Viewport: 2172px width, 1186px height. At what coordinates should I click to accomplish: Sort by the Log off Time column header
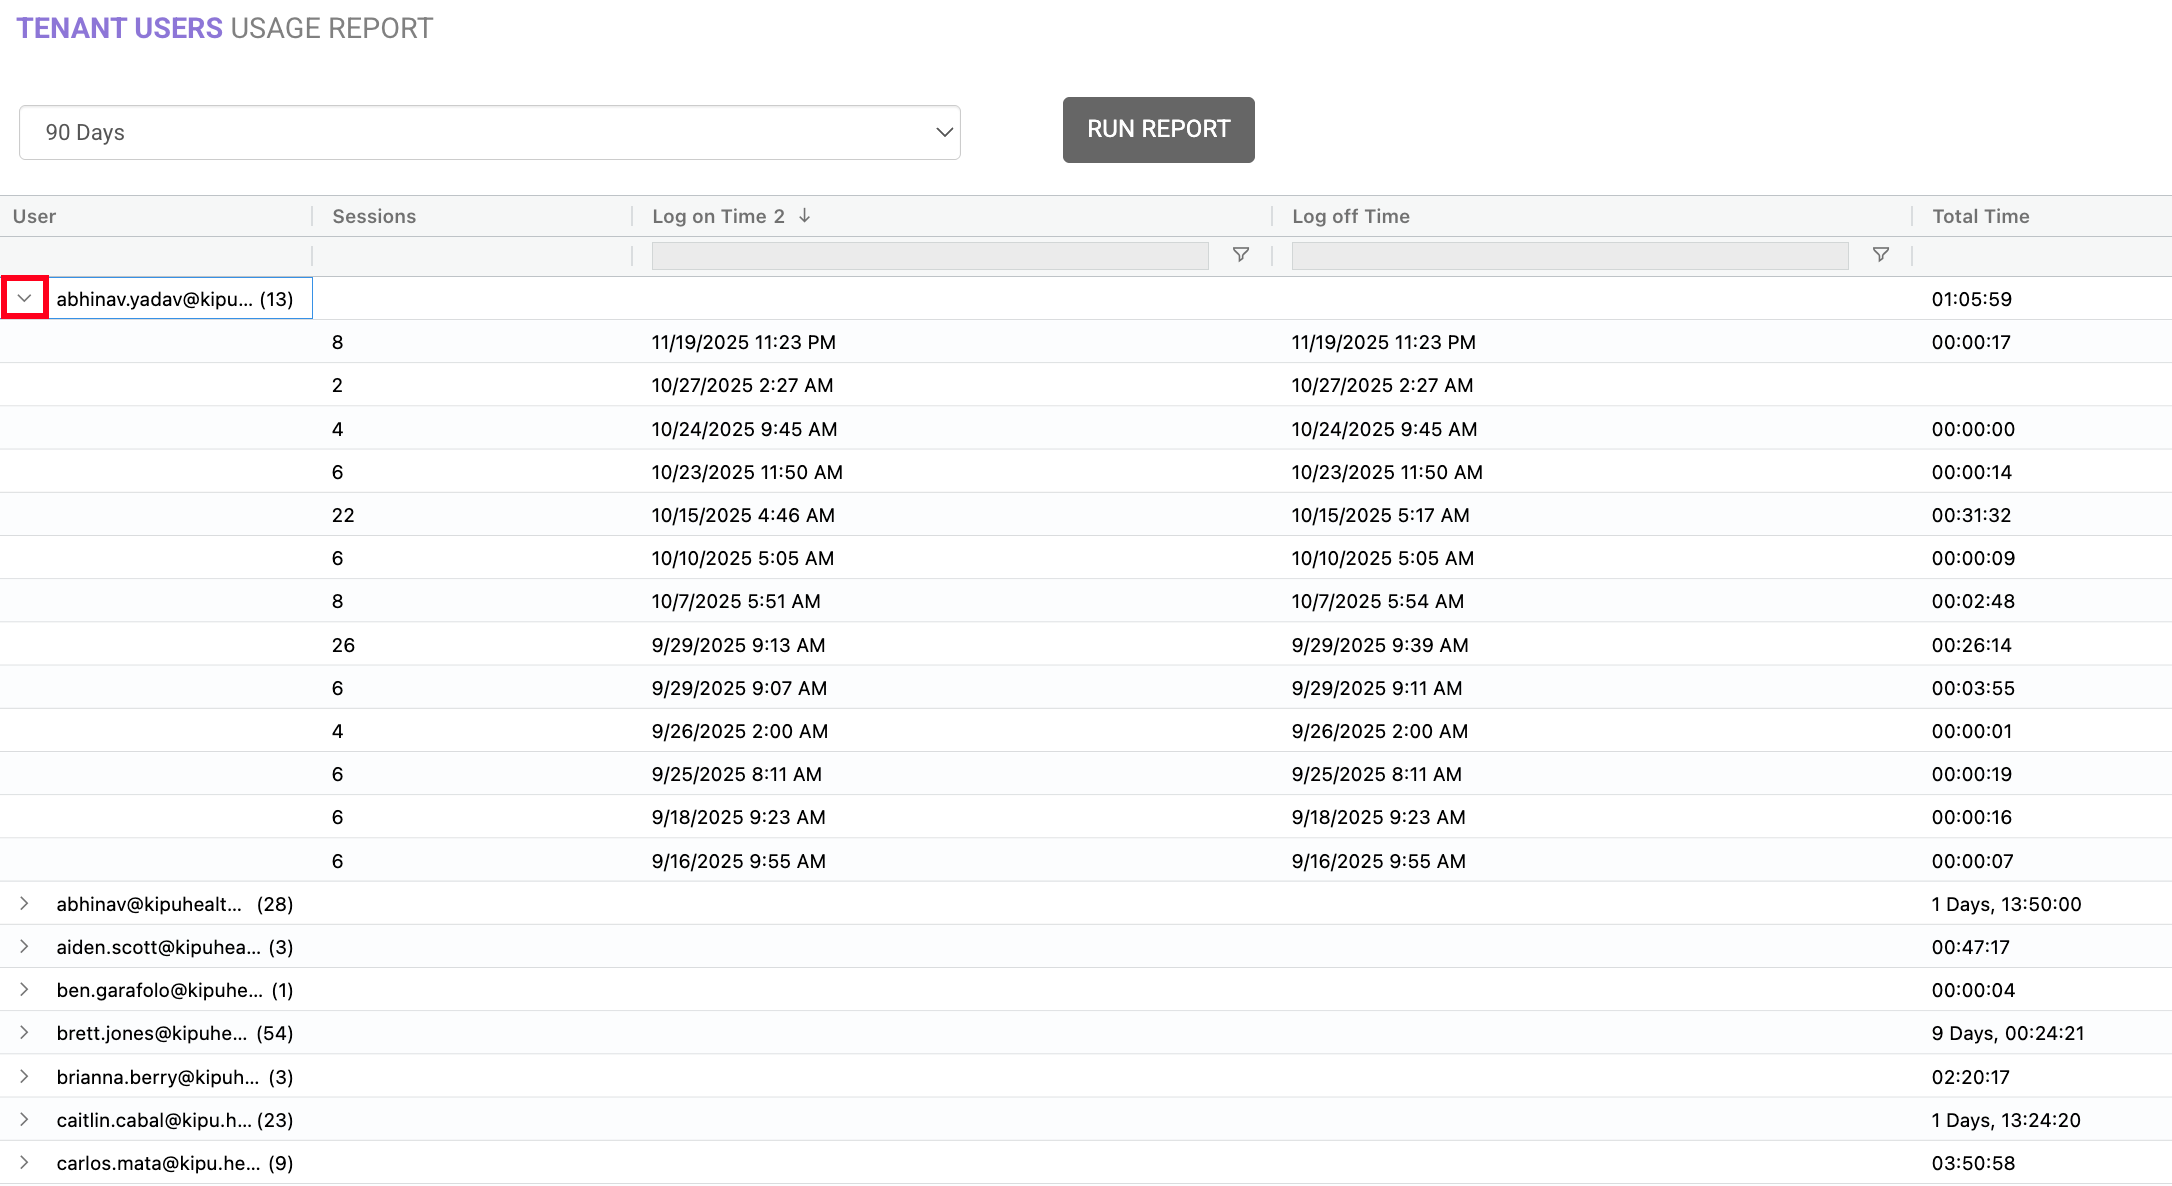[x=1350, y=216]
